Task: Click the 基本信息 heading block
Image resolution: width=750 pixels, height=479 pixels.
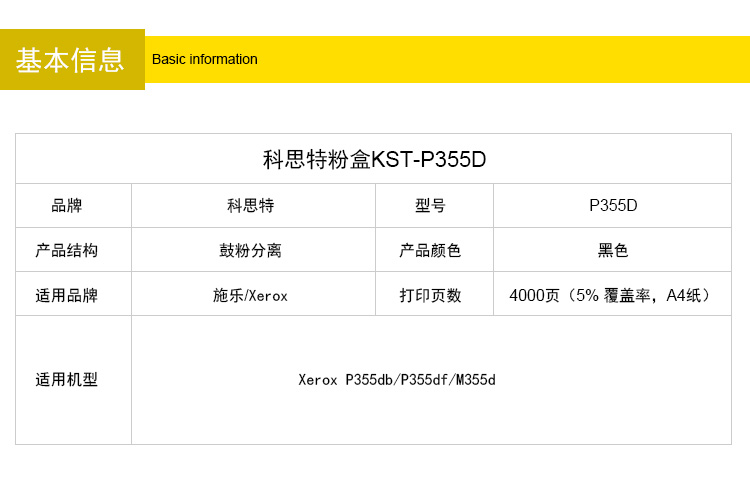Action: click(x=71, y=59)
